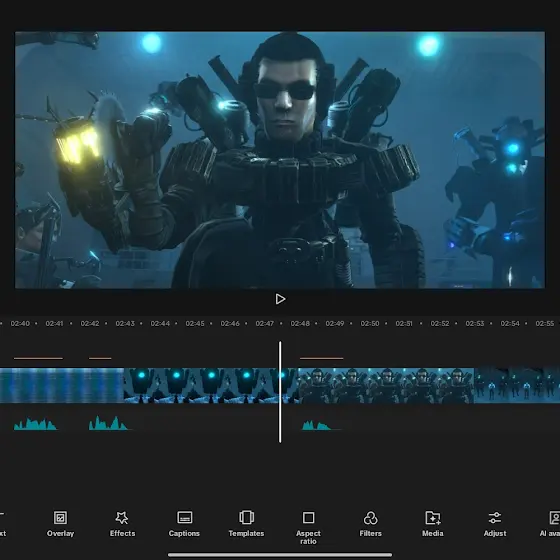Open the Aspect ratio tool
The height and width of the screenshot is (560, 560).
[308, 528]
